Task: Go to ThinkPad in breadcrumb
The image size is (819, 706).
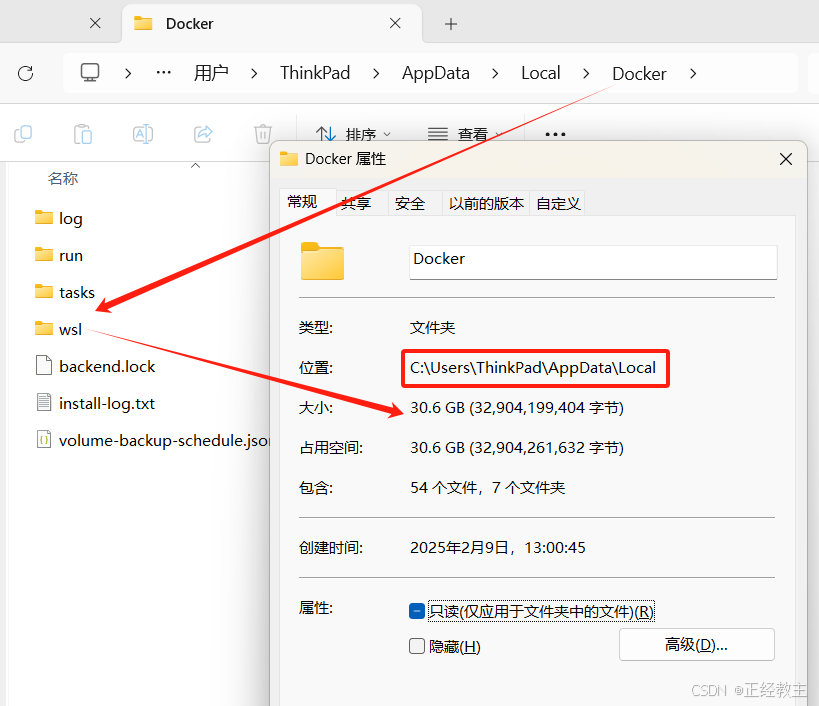Action: coord(315,73)
